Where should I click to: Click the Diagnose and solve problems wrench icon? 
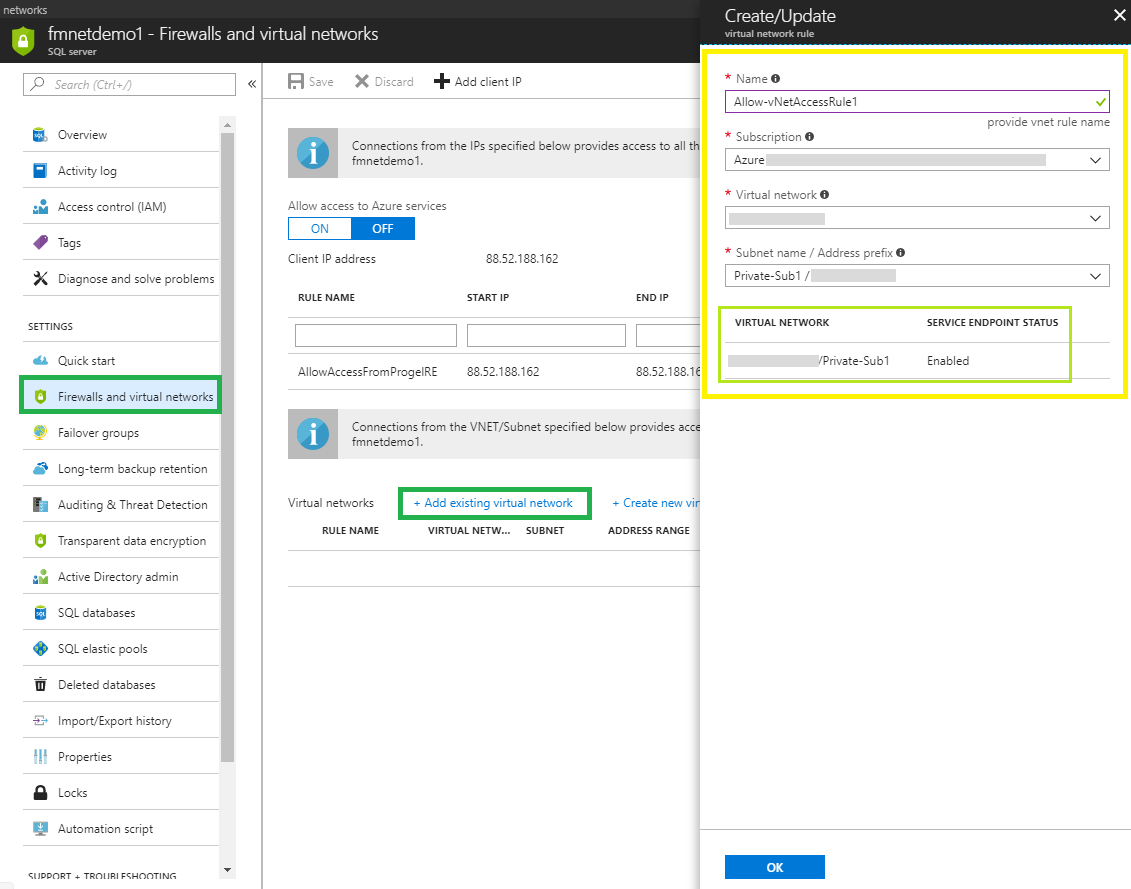point(40,279)
